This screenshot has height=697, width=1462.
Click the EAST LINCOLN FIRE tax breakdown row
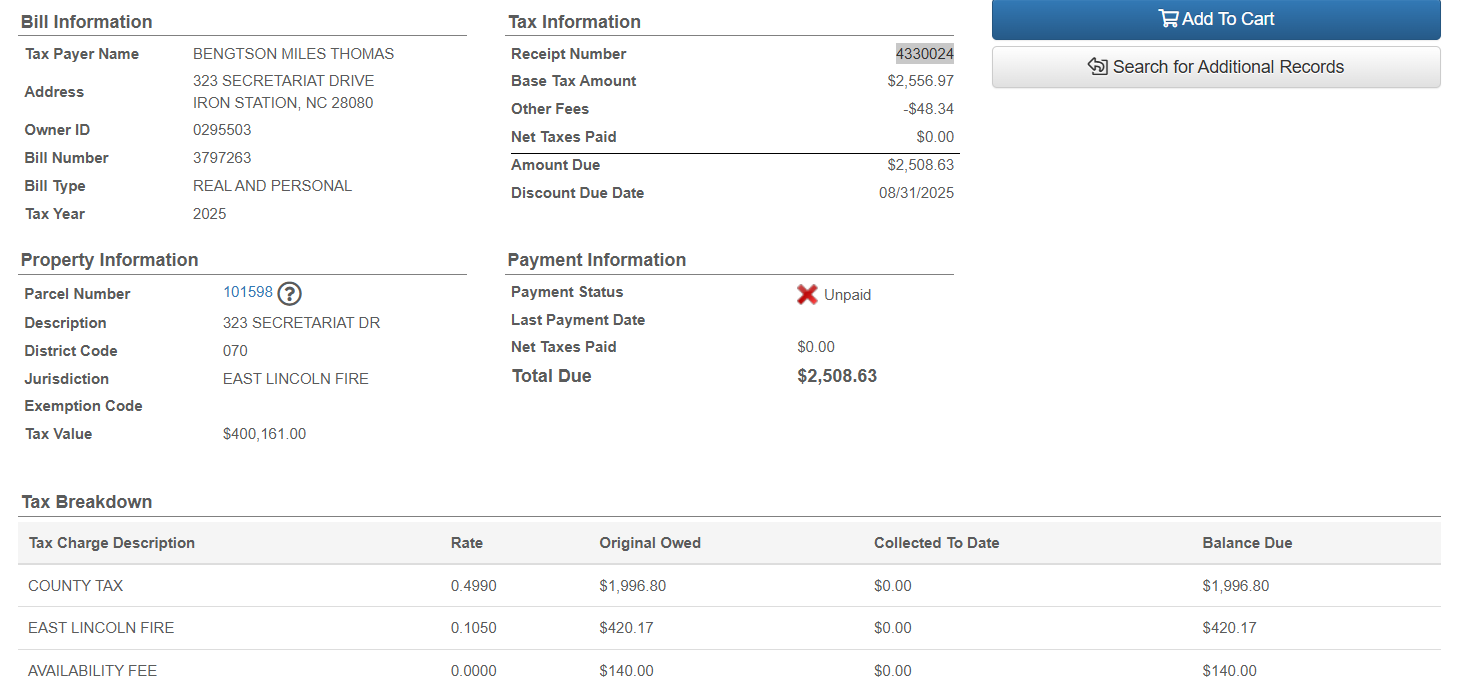[101, 628]
